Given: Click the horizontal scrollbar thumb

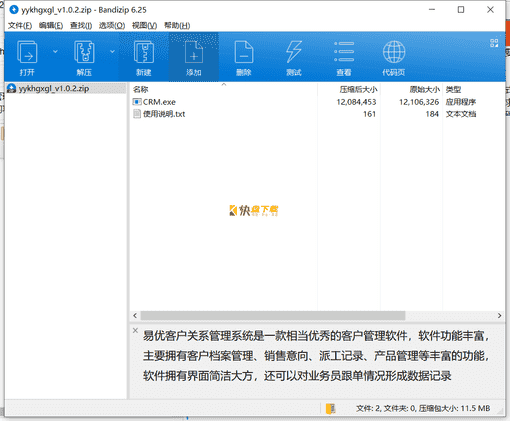Looking at the screenshot, I should point(273,315).
